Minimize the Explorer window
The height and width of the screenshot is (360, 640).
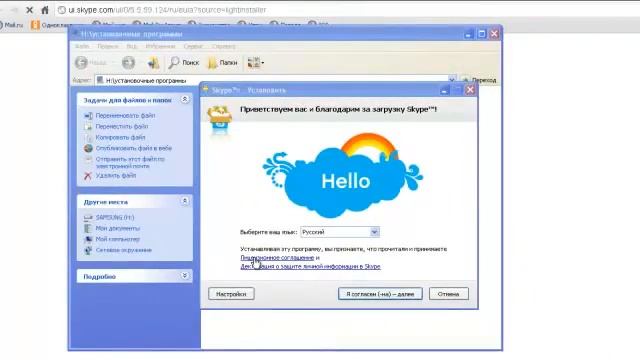[469, 34]
